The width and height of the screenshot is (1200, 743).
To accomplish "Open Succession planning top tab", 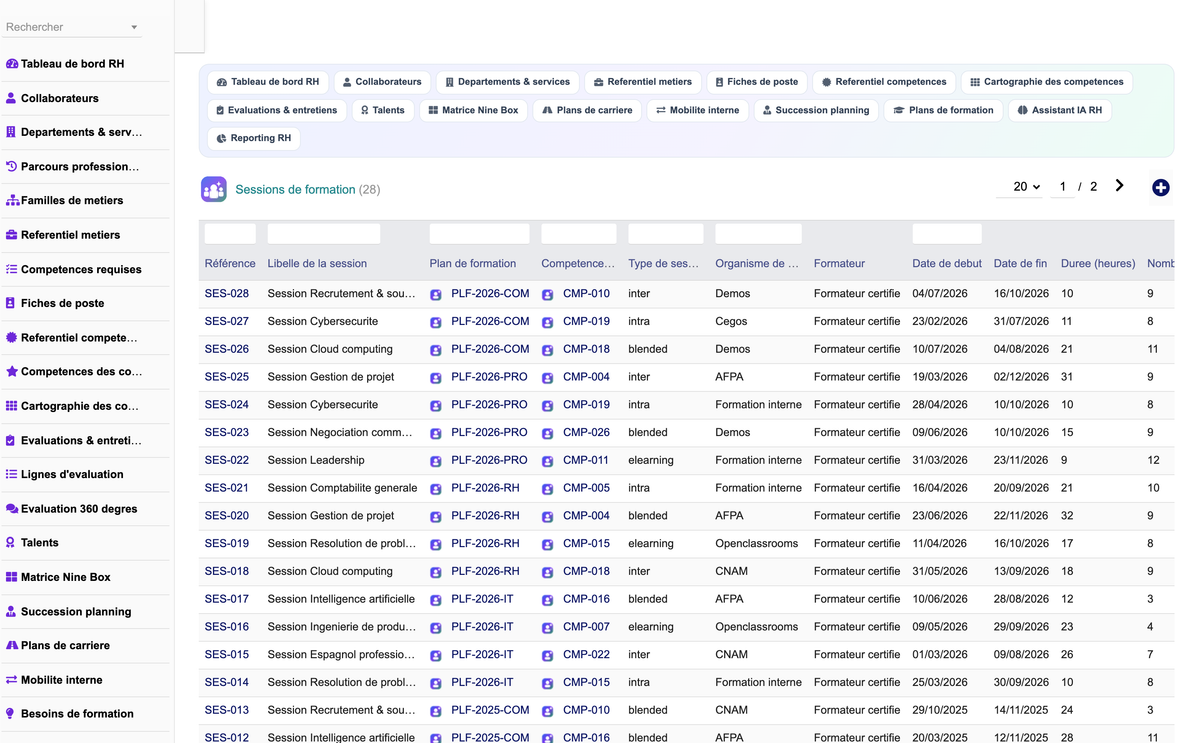I will (x=815, y=110).
